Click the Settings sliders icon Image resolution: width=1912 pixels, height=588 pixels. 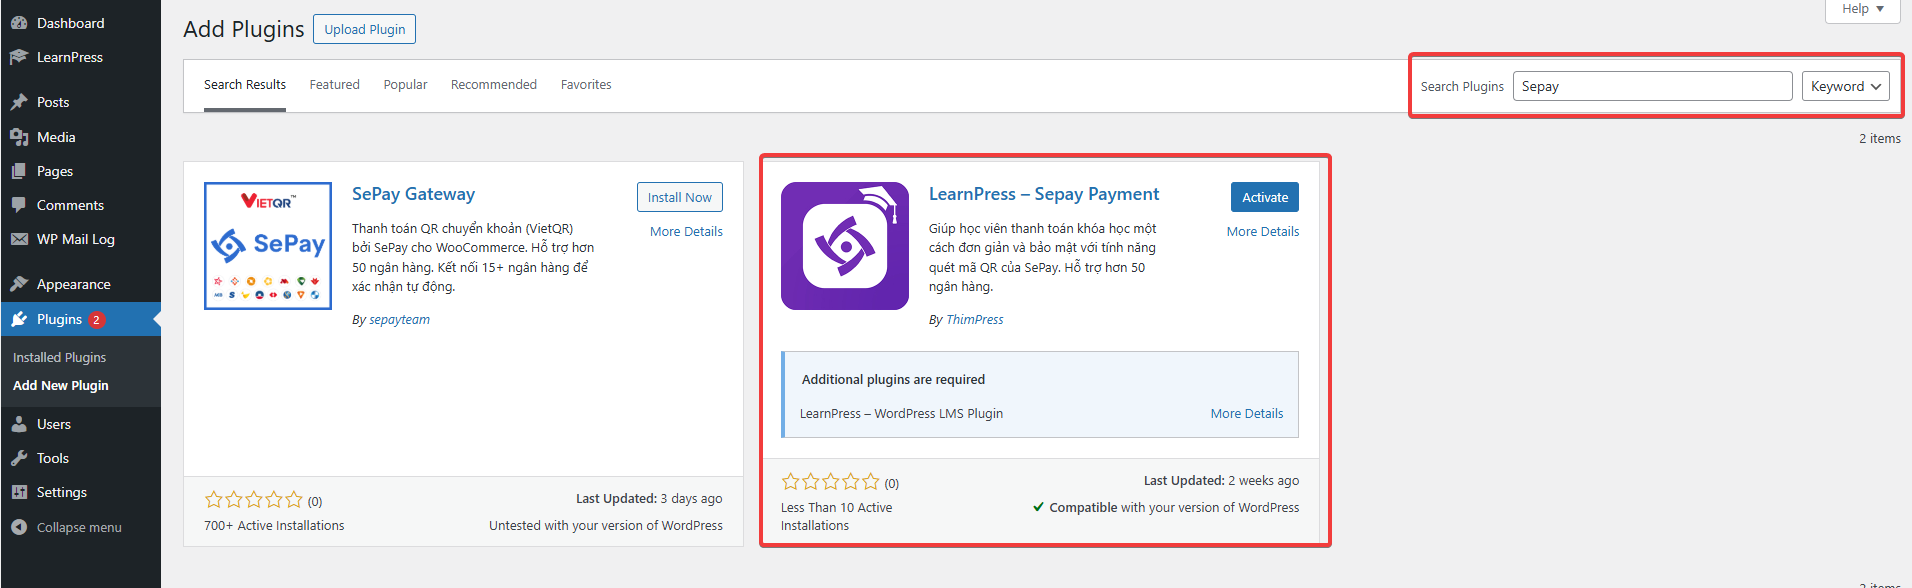coord(19,492)
